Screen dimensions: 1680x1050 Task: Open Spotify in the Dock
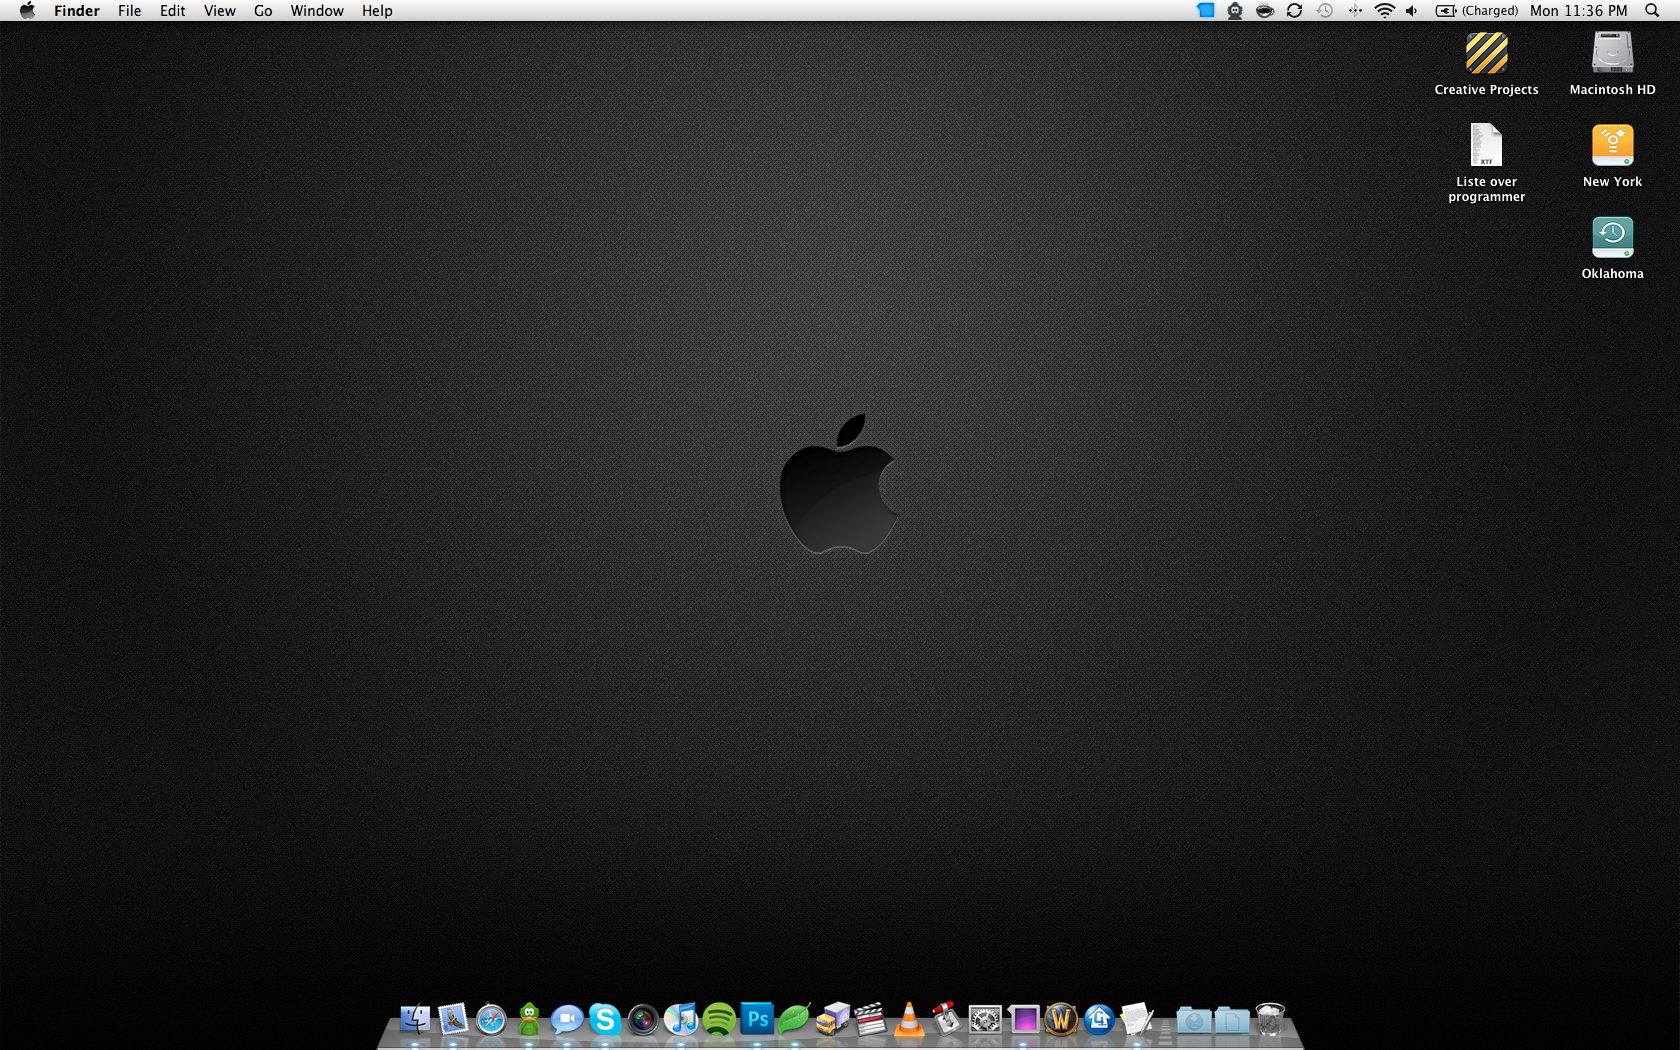pos(719,1019)
